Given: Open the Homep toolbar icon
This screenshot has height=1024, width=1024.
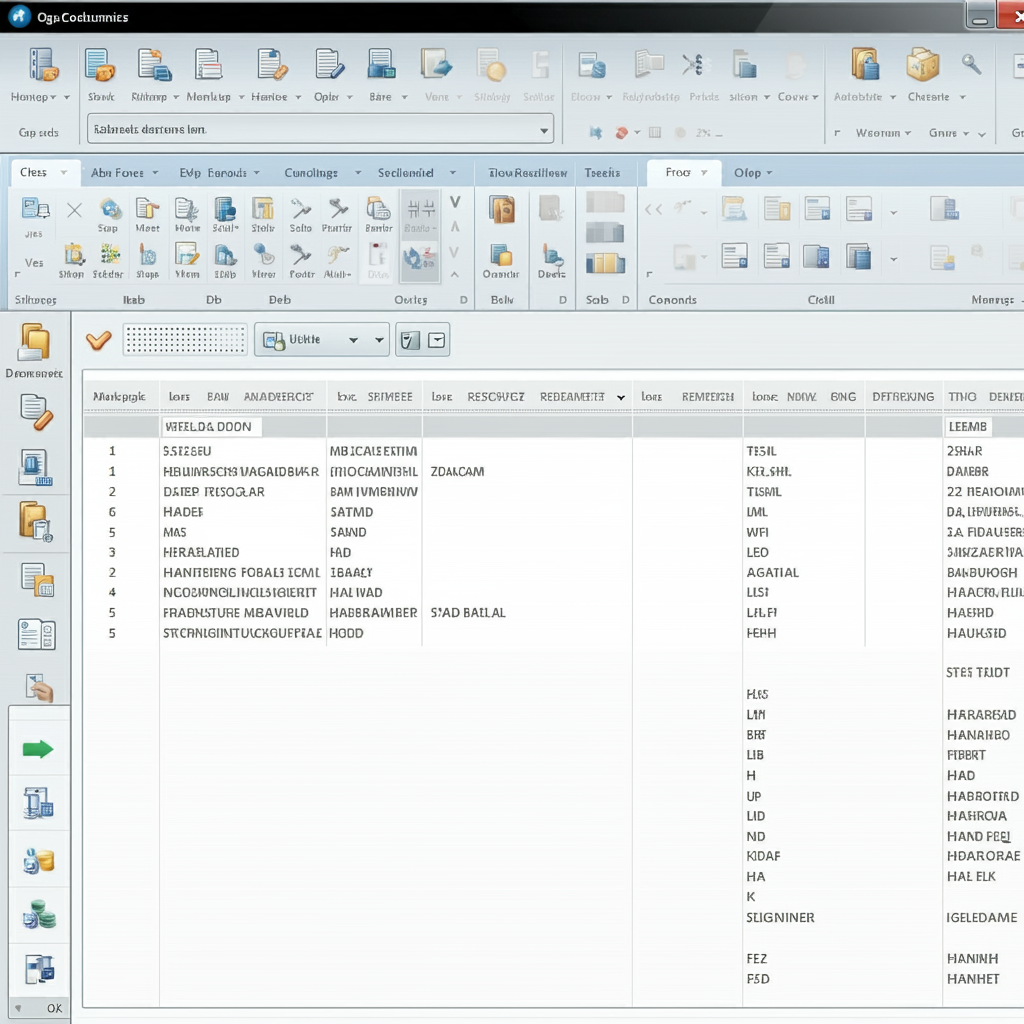Looking at the screenshot, I should [x=43, y=65].
